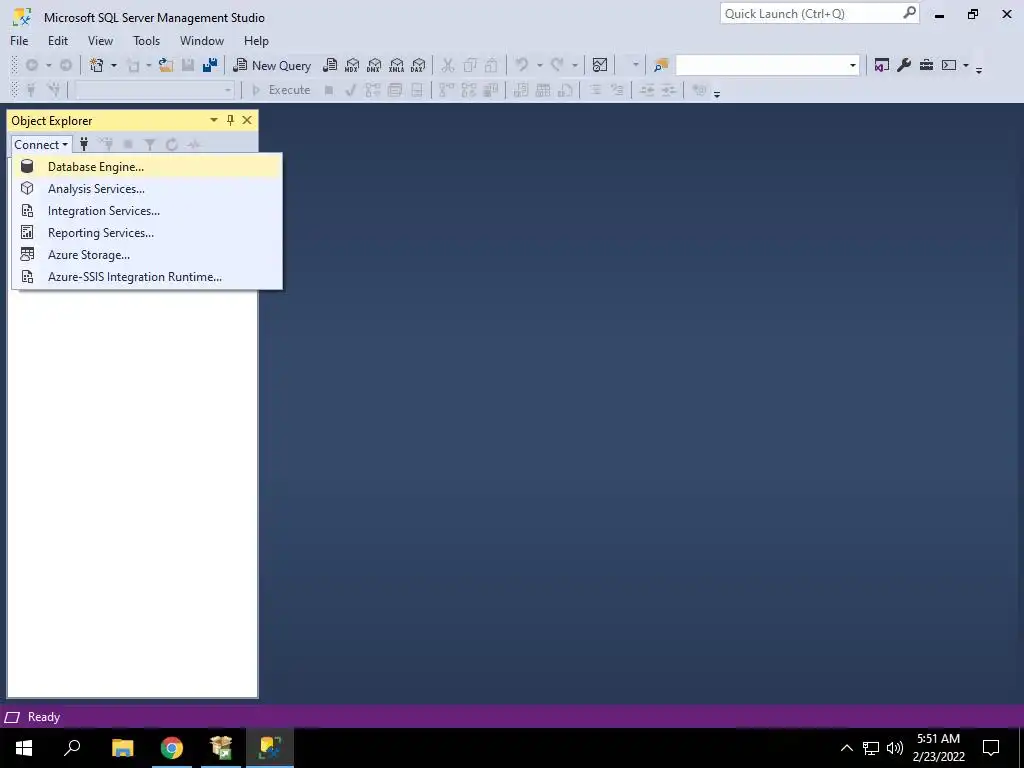Click the Activity Monitor icon

(600, 65)
